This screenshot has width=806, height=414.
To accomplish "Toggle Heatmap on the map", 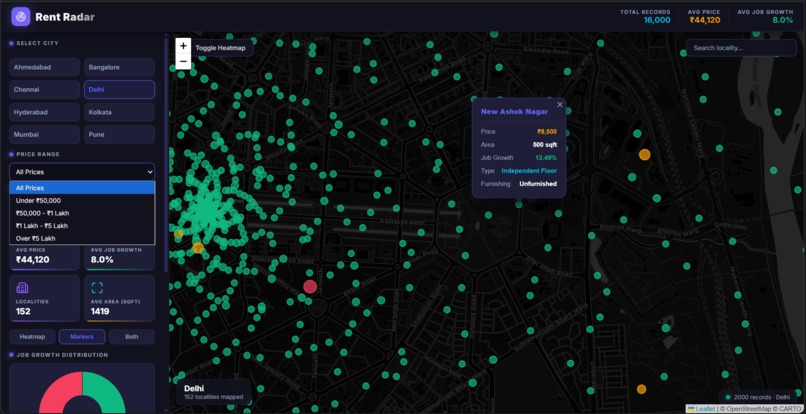I will click(x=220, y=48).
